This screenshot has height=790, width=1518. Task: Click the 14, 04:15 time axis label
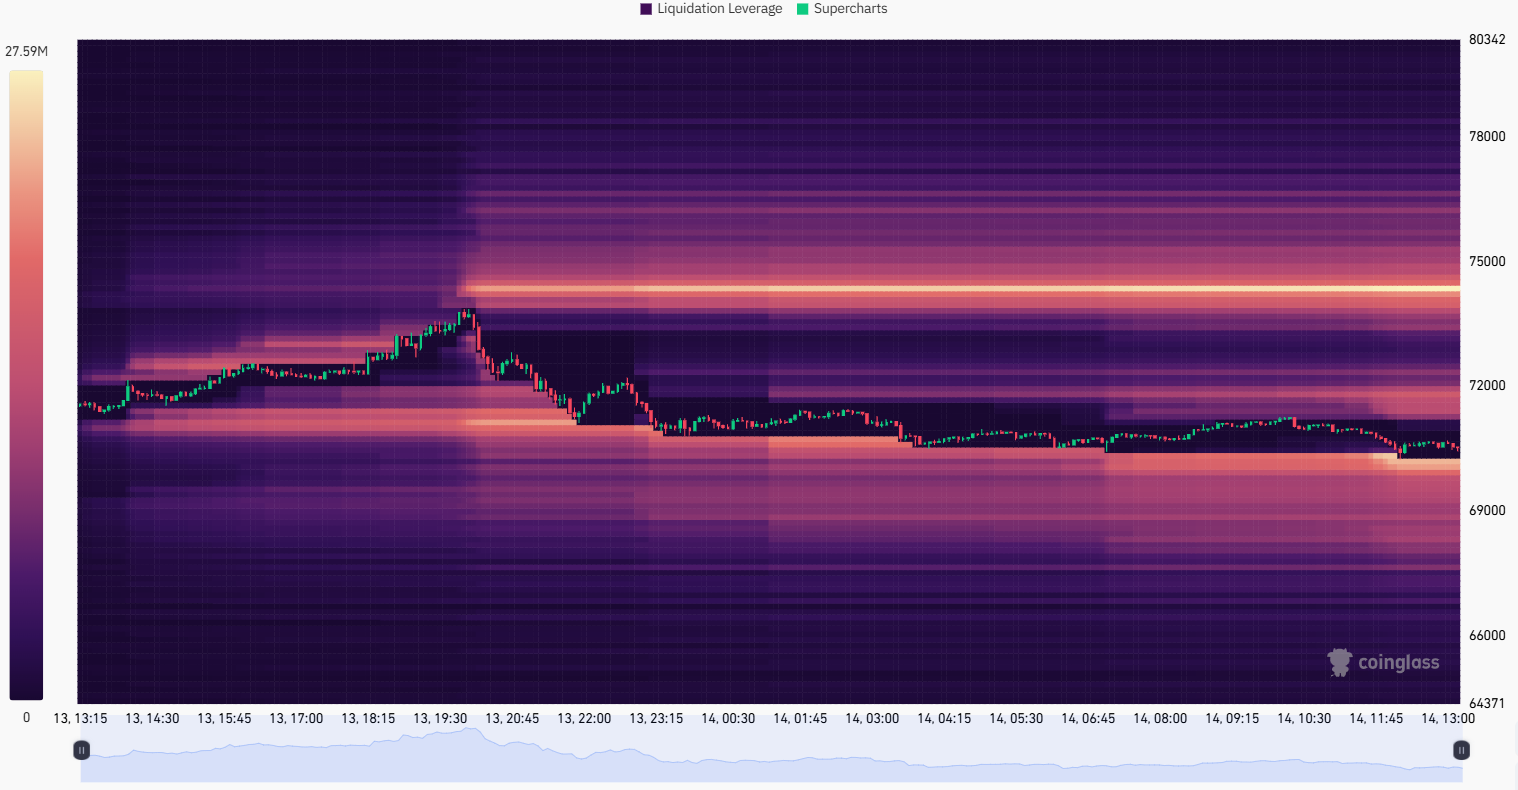[944, 719]
